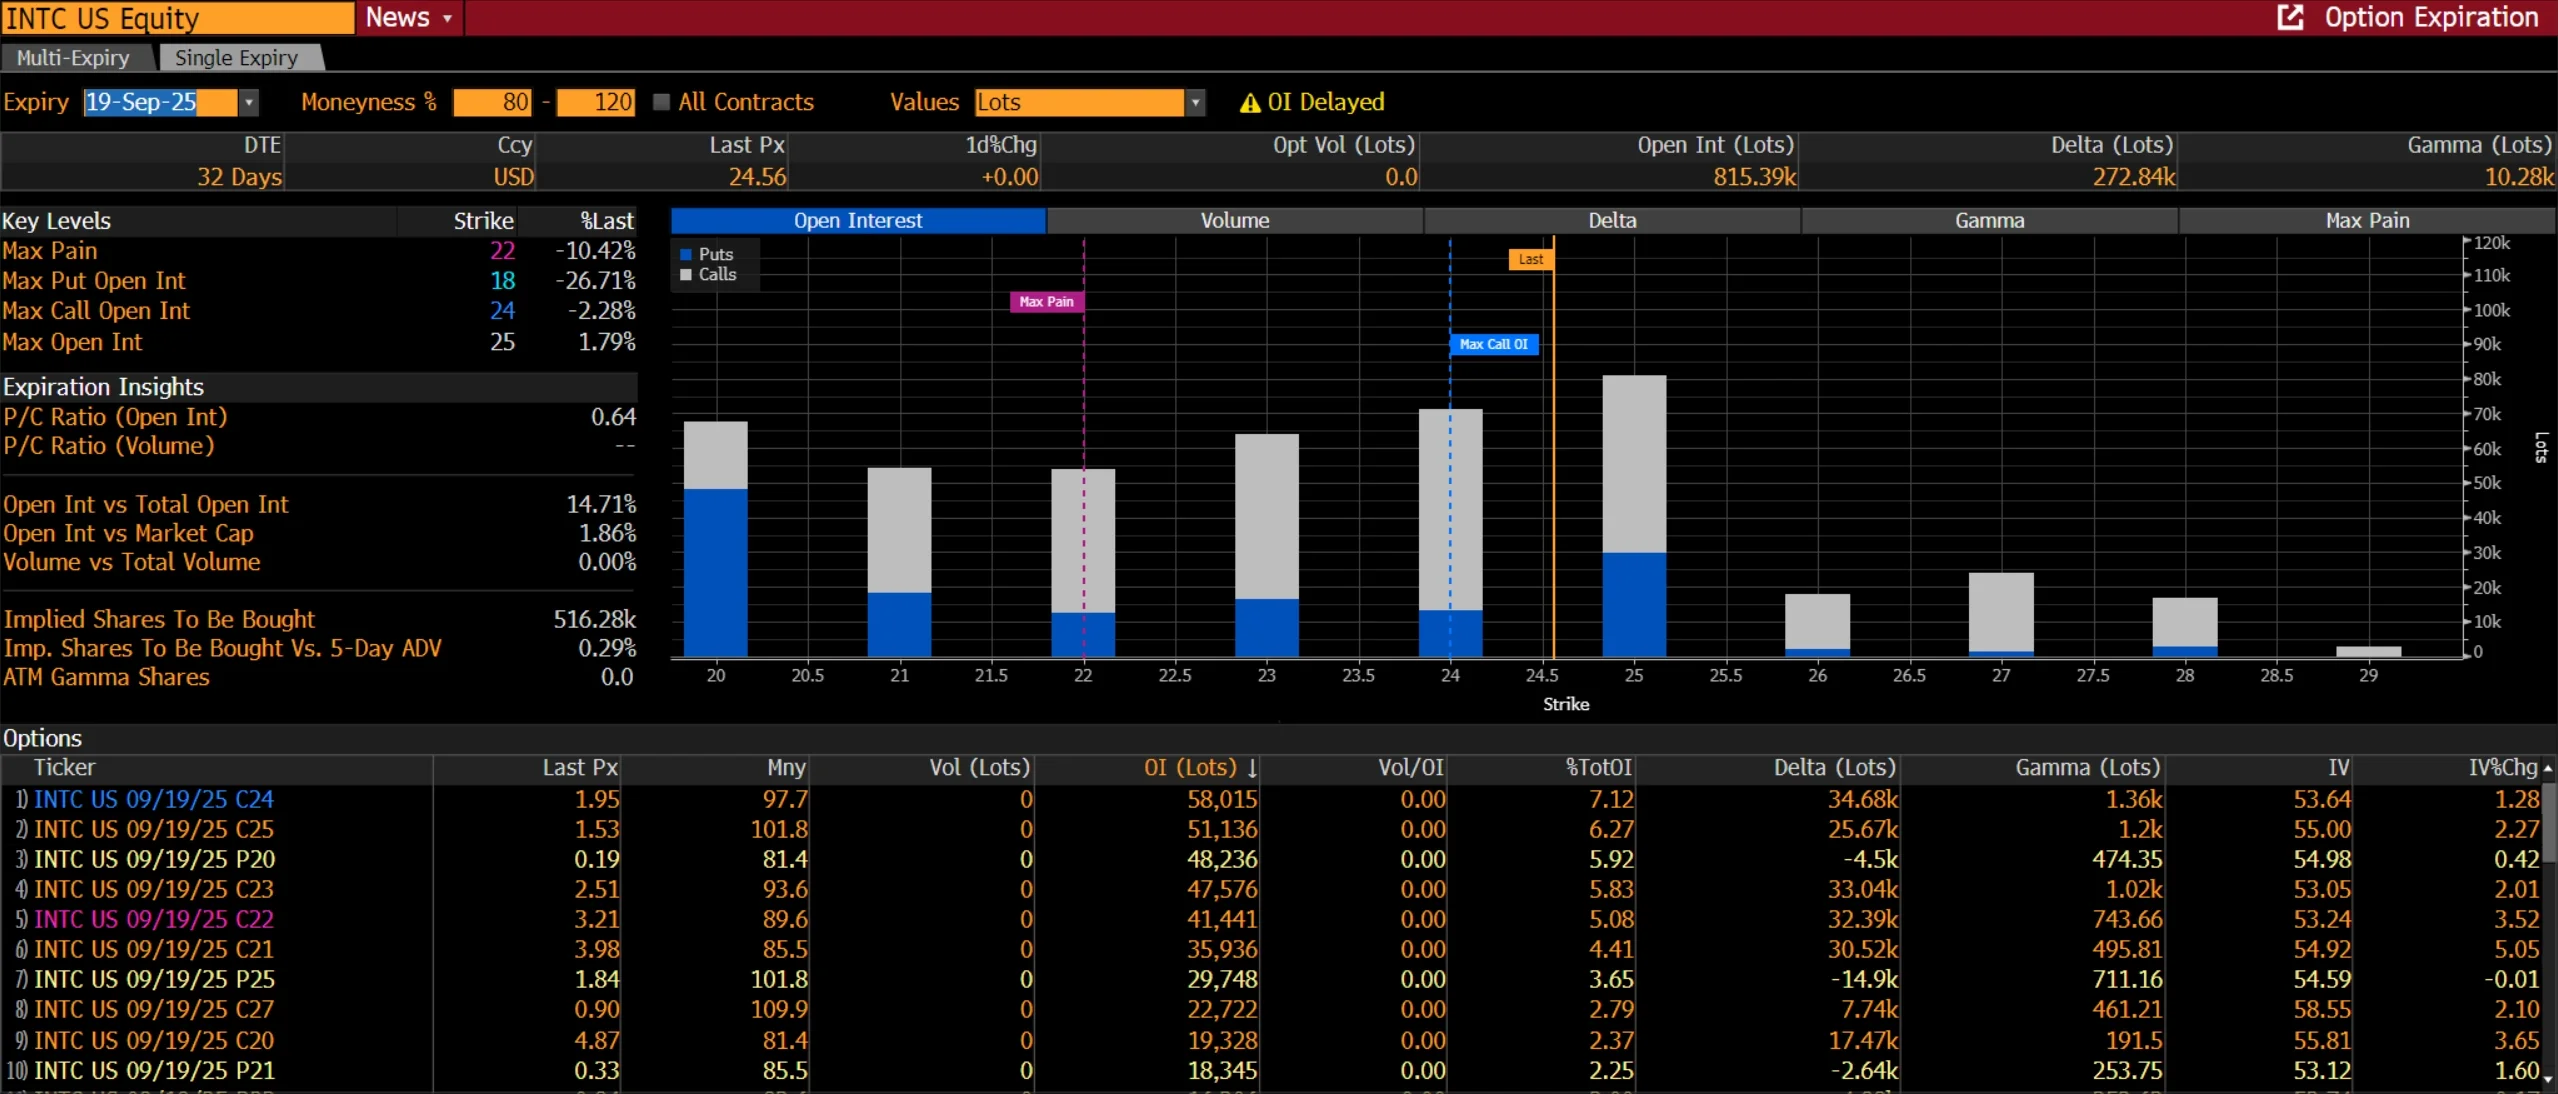2558x1094 pixels.
Task: Switch to the Single Expiry tab
Action: (x=237, y=58)
